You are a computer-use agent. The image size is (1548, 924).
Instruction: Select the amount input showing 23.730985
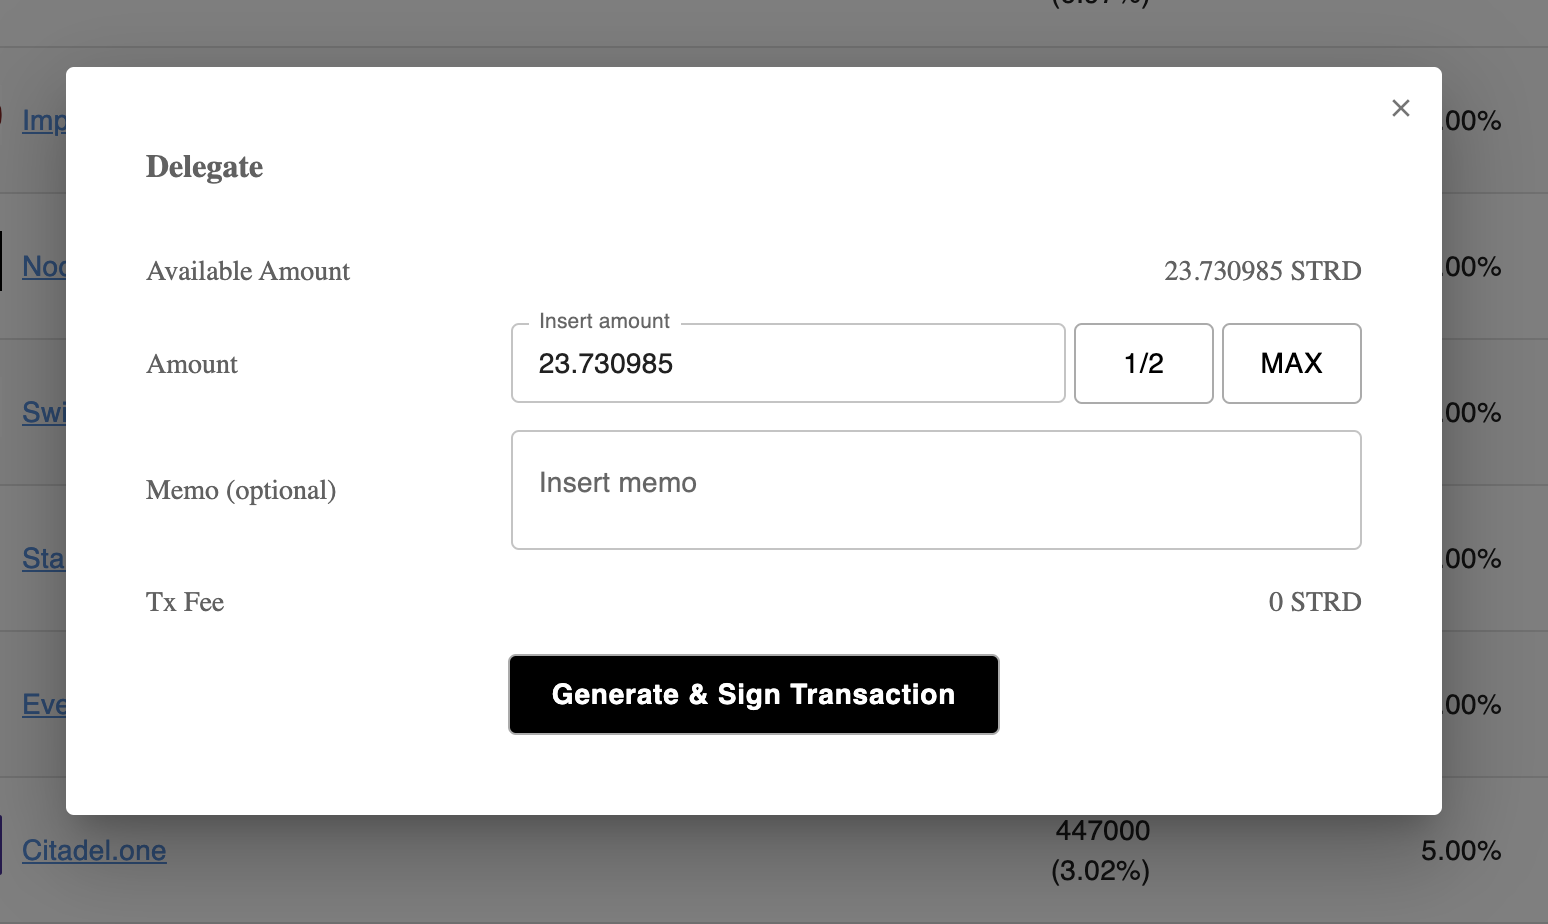pos(787,363)
